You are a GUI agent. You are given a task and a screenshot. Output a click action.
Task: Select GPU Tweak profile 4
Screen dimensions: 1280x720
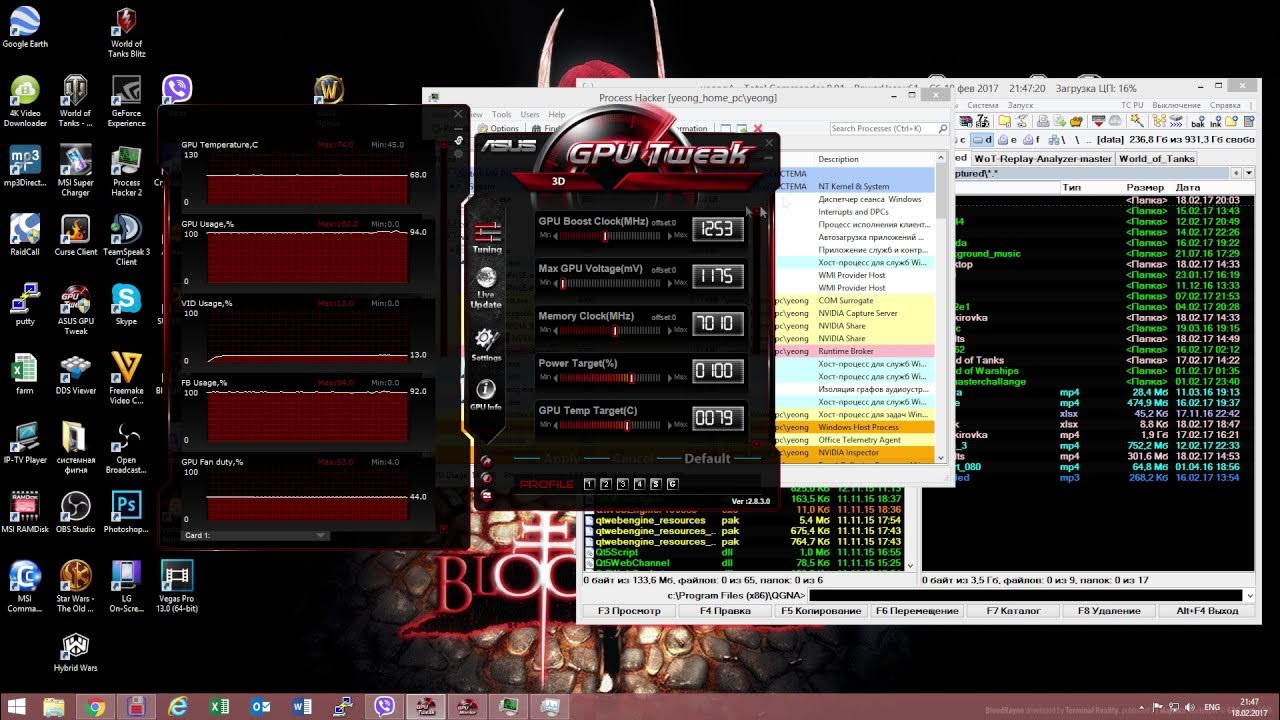click(639, 484)
